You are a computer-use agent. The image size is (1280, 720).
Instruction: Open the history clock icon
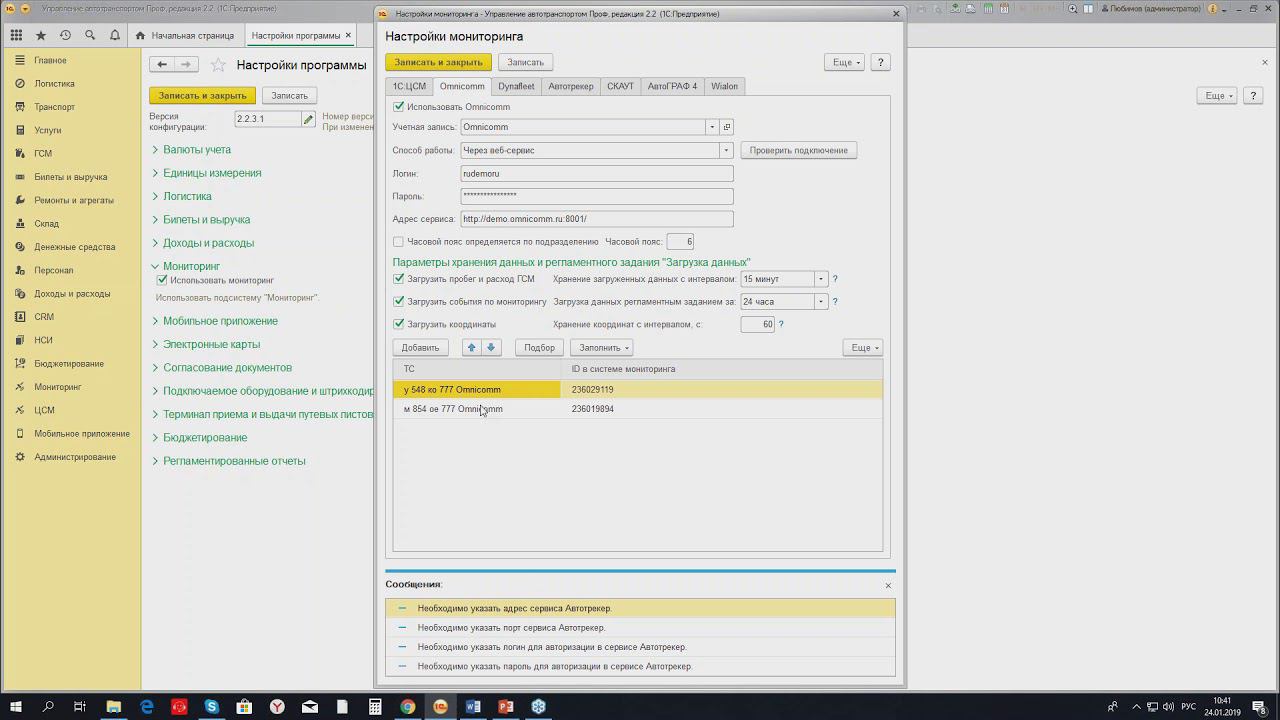point(65,35)
